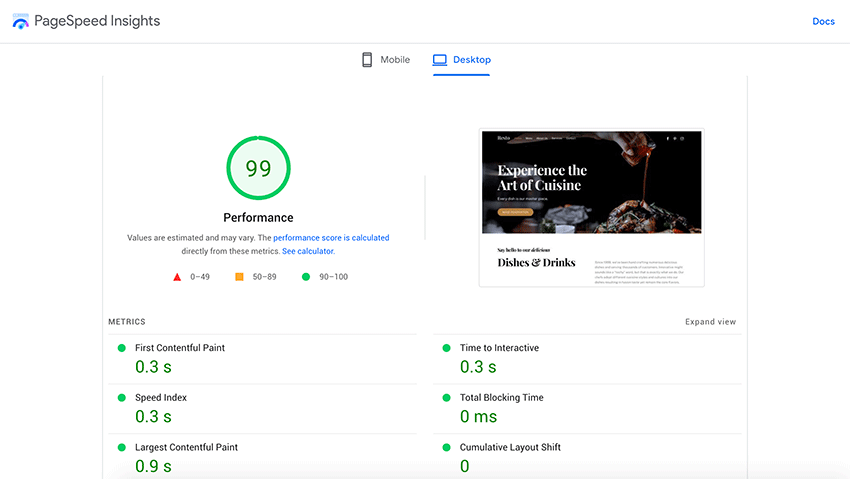Click green dot beside Time to Interactive

(x=446, y=348)
